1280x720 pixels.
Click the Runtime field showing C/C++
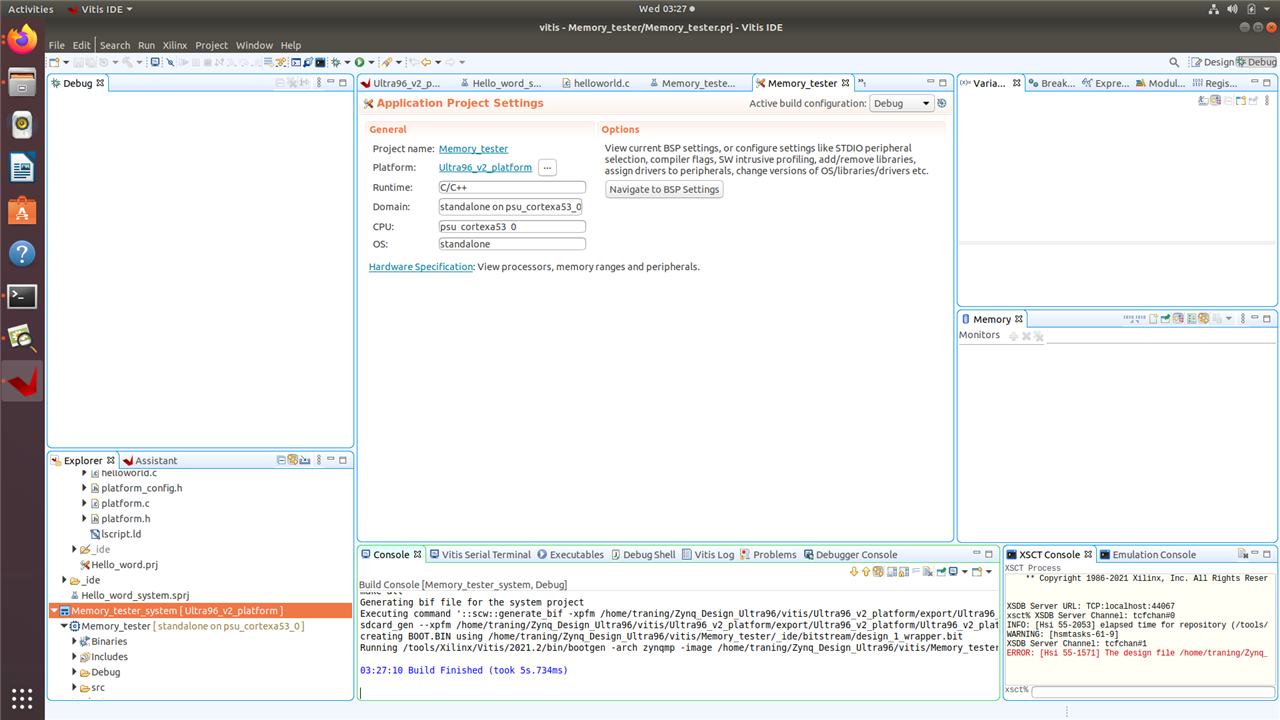(x=512, y=187)
